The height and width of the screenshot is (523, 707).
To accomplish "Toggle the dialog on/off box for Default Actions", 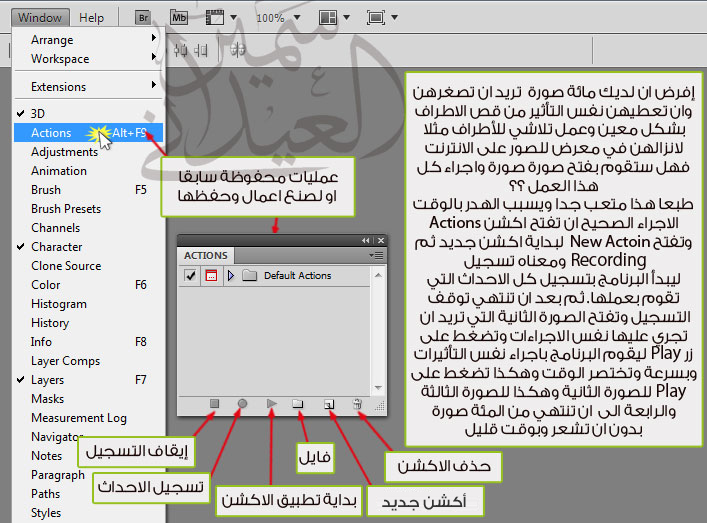I will [x=211, y=275].
